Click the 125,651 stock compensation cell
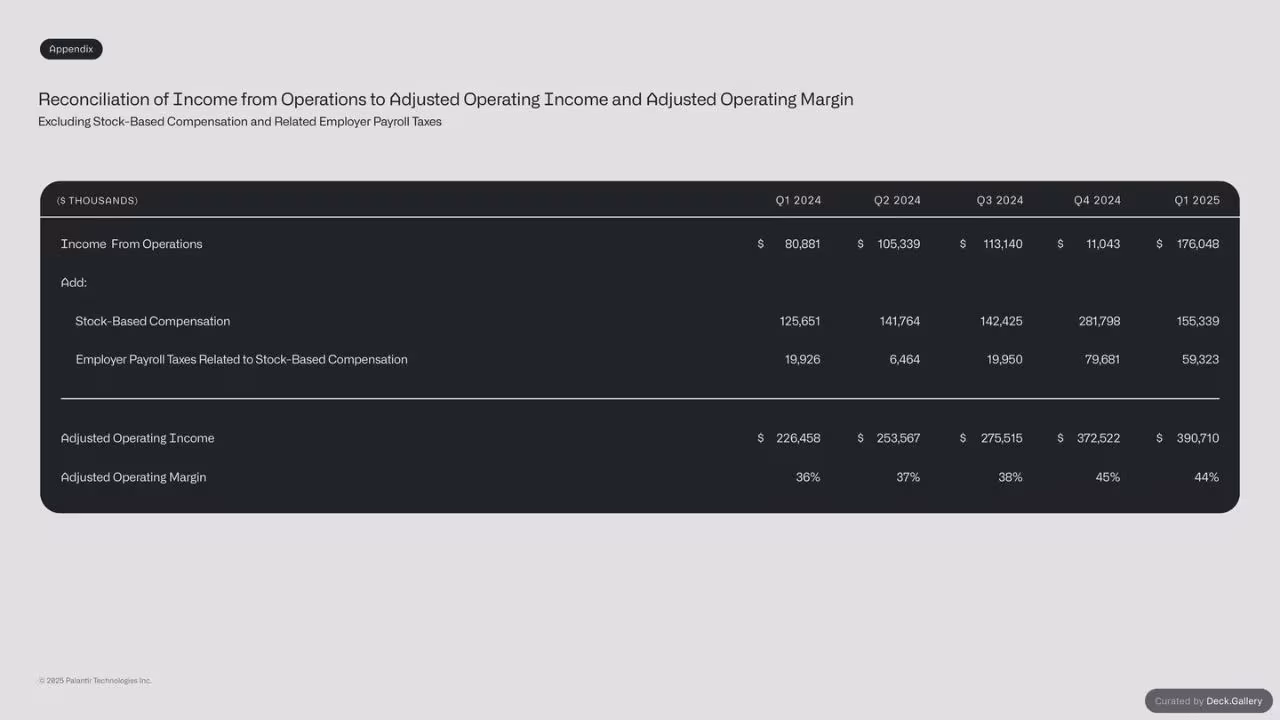Viewport: 1280px width, 720px height. pyautogui.click(x=800, y=321)
